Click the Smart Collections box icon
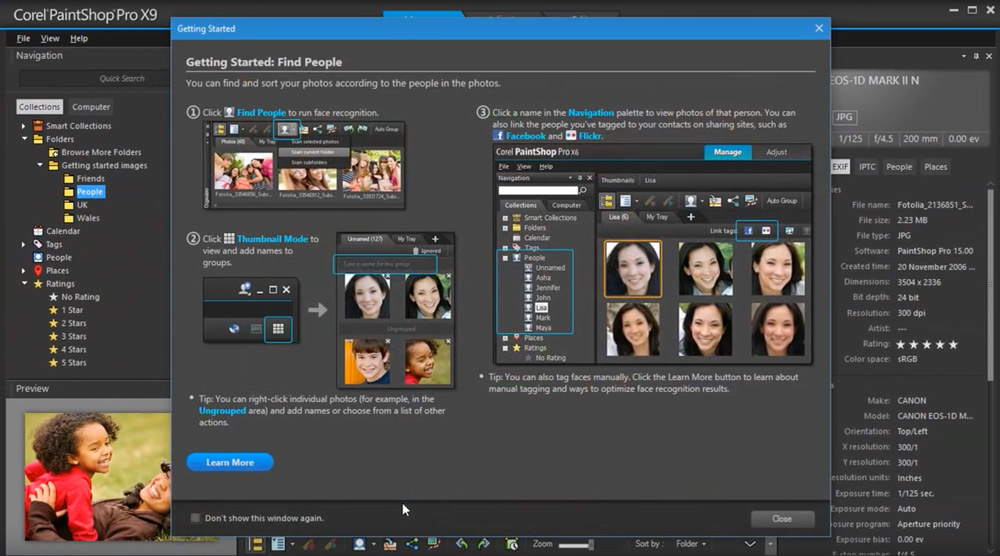This screenshot has height=556, width=1000. pyautogui.click(x=38, y=126)
